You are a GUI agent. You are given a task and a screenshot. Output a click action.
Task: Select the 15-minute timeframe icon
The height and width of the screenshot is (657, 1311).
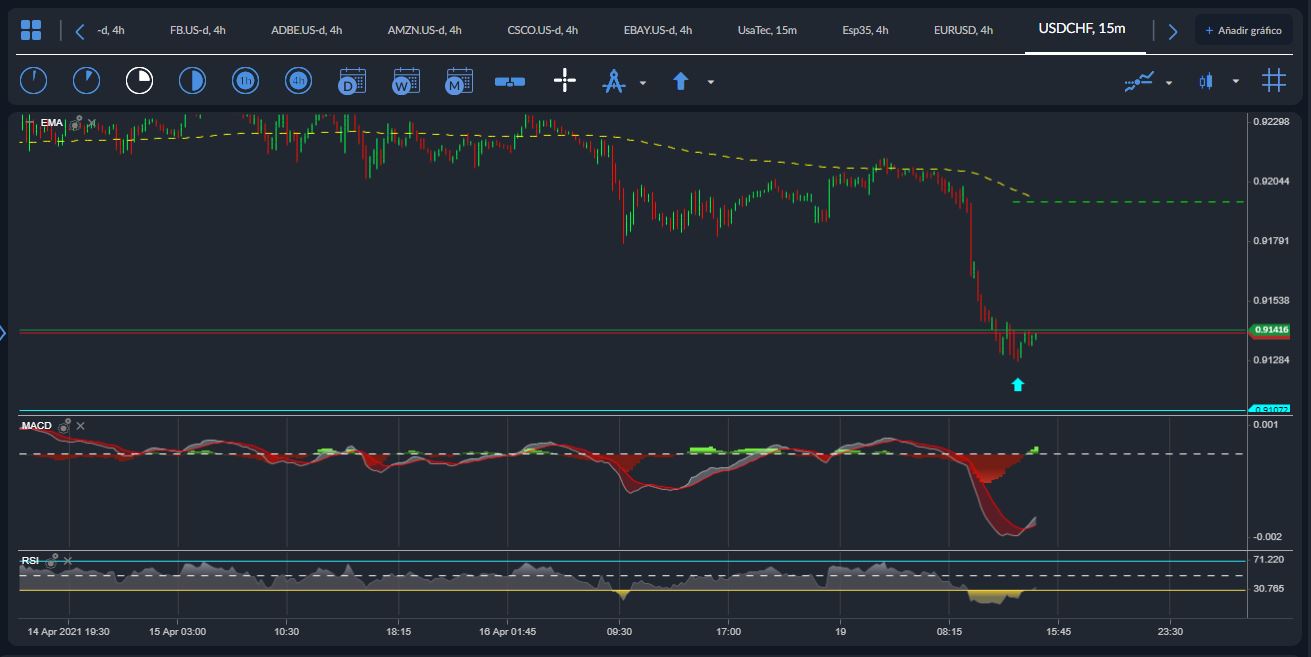(x=139, y=80)
